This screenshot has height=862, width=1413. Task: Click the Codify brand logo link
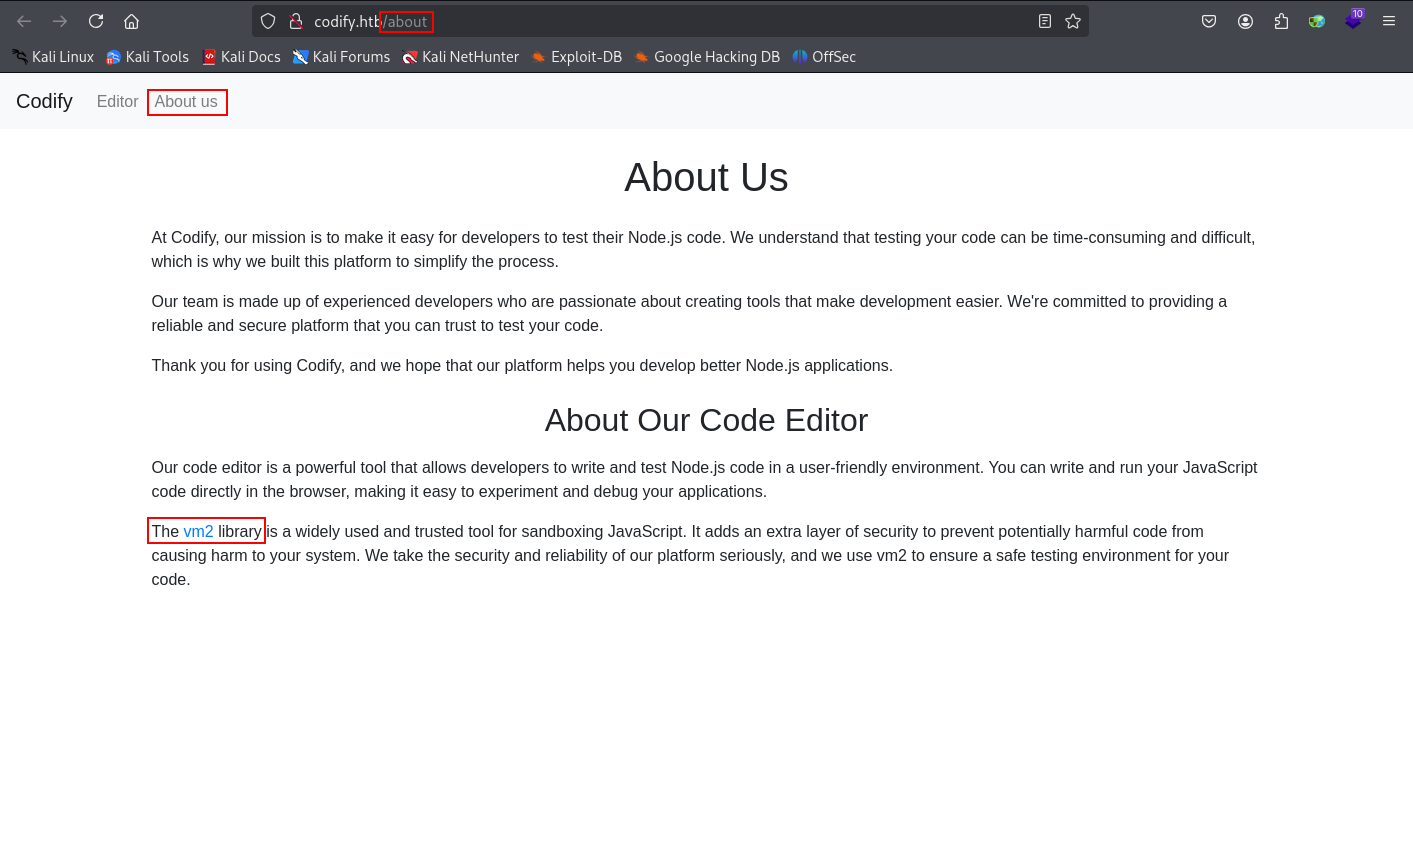pos(44,101)
